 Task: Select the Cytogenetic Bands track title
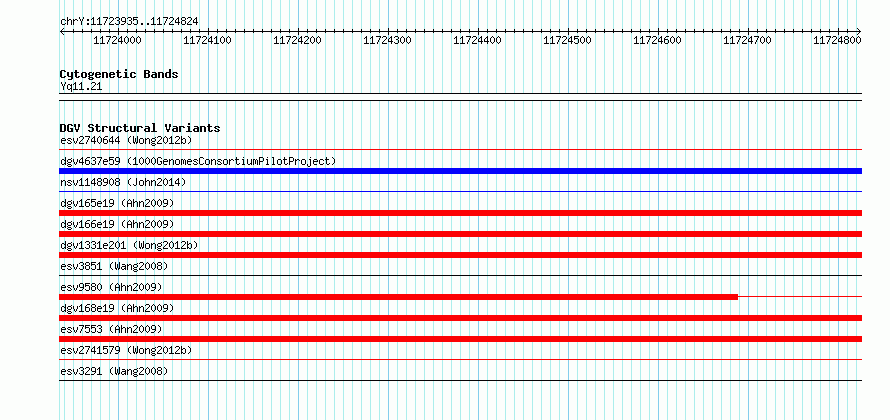pyautogui.click(x=119, y=74)
